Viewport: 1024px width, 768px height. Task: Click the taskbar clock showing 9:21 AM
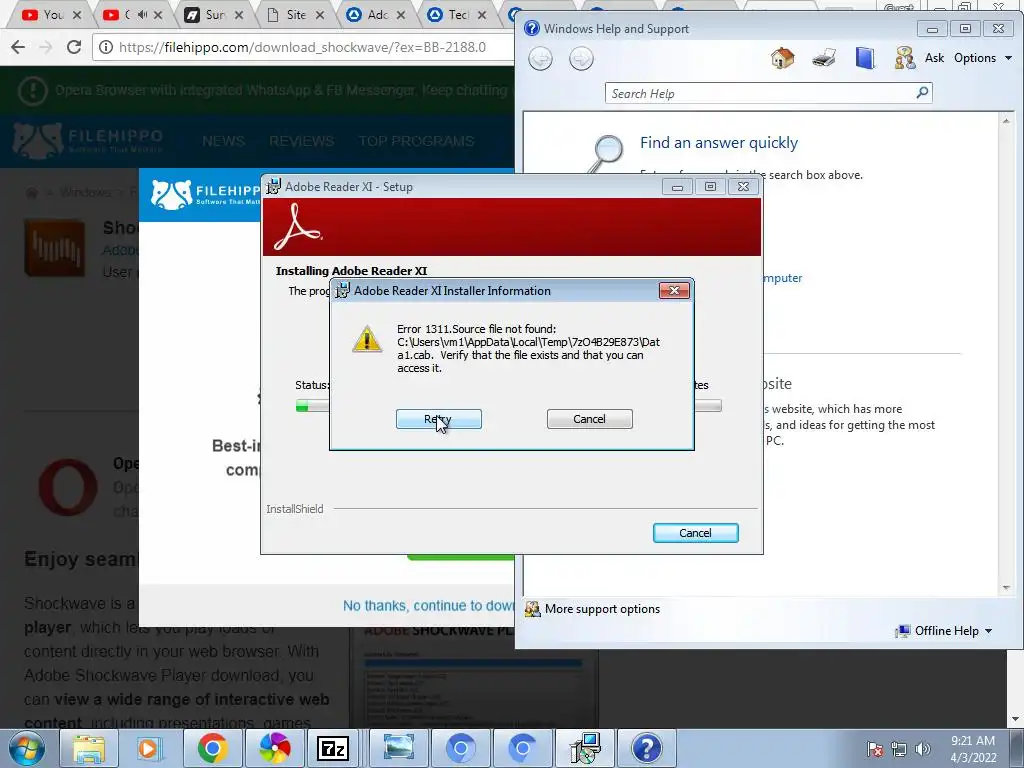(x=973, y=749)
